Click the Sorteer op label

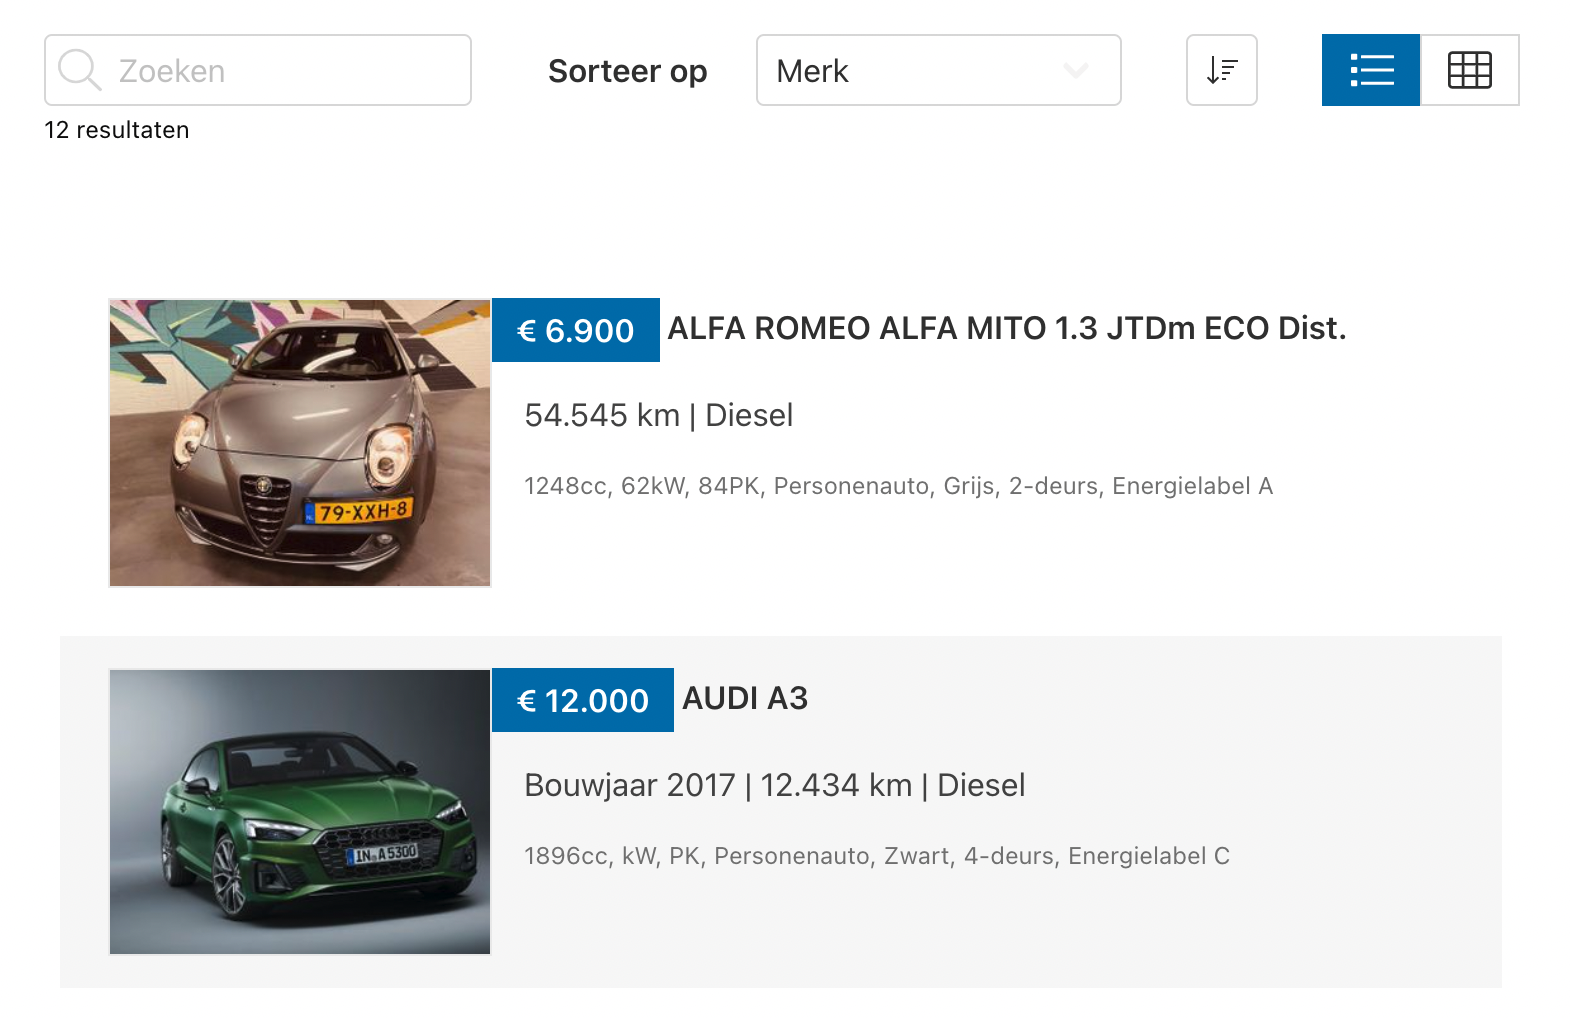point(627,72)
